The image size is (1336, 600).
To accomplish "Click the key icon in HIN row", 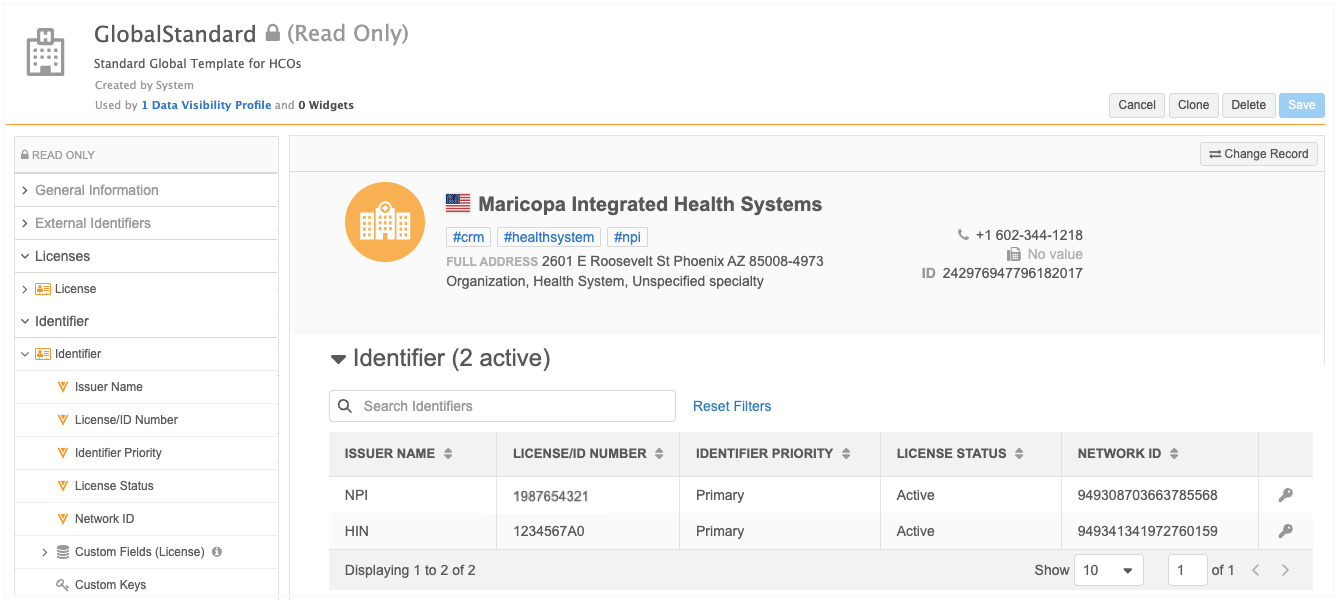I will click(x=1286, y=531).
